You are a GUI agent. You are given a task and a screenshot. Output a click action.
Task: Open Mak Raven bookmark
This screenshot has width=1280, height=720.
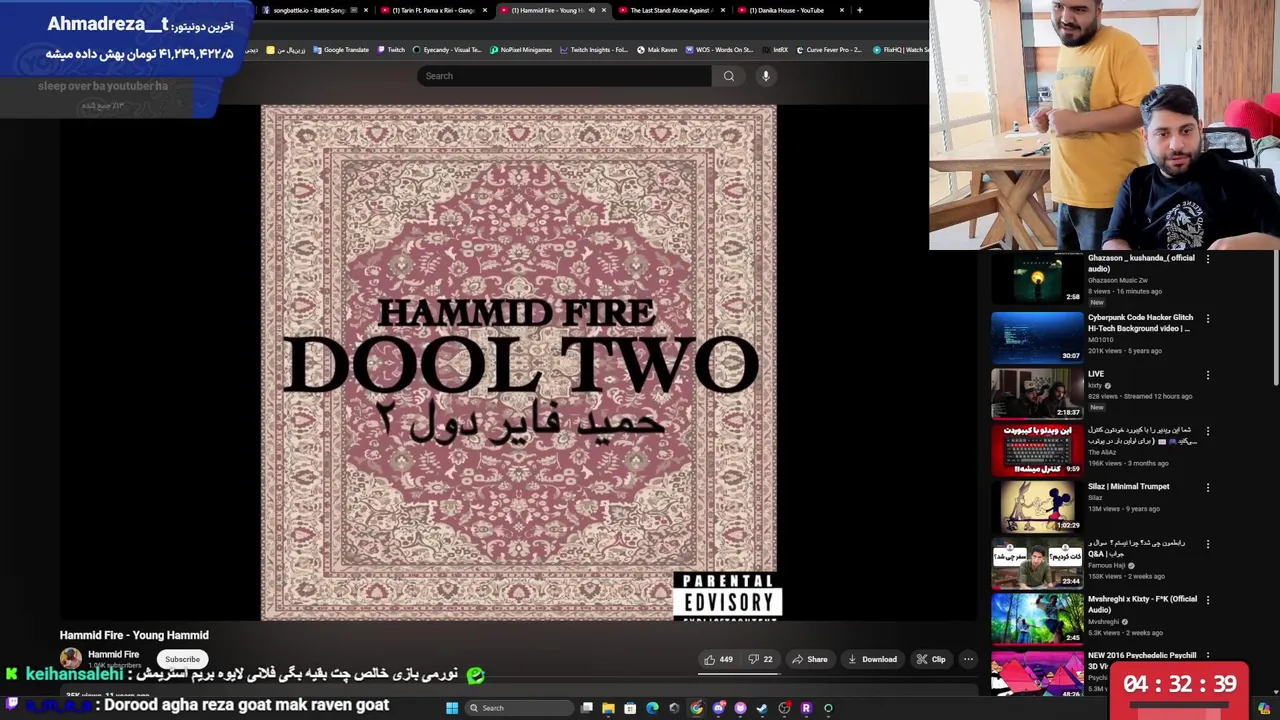click(657, 50)
